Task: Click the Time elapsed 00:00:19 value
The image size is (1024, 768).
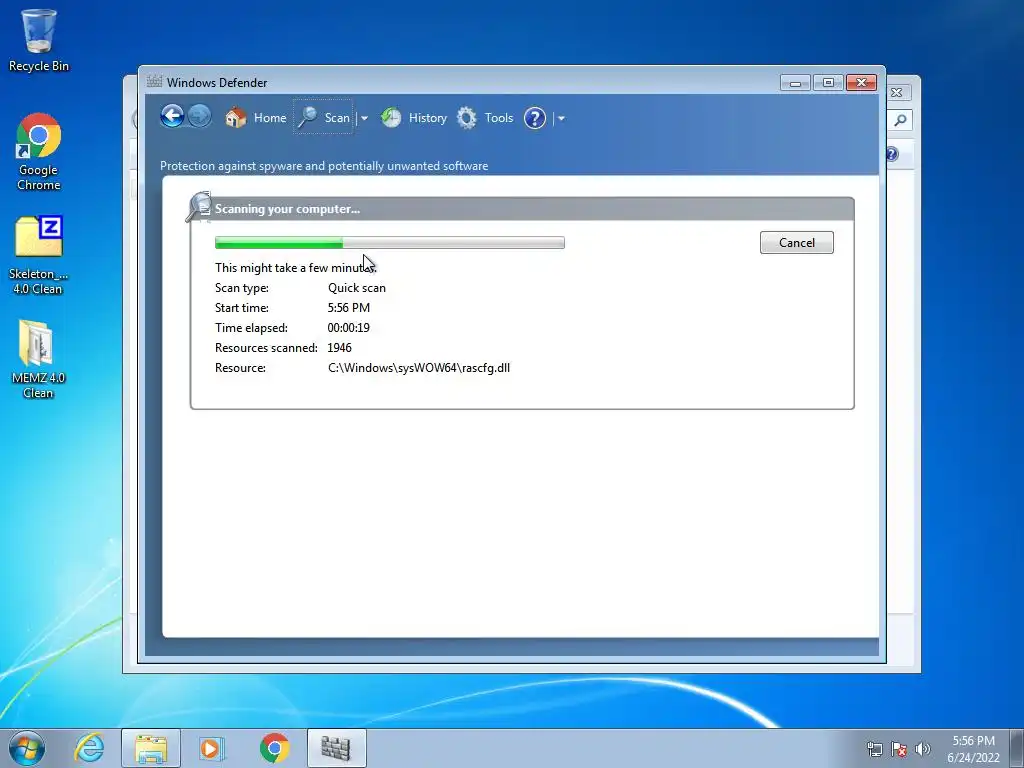Action: click(x=349, y=328)
